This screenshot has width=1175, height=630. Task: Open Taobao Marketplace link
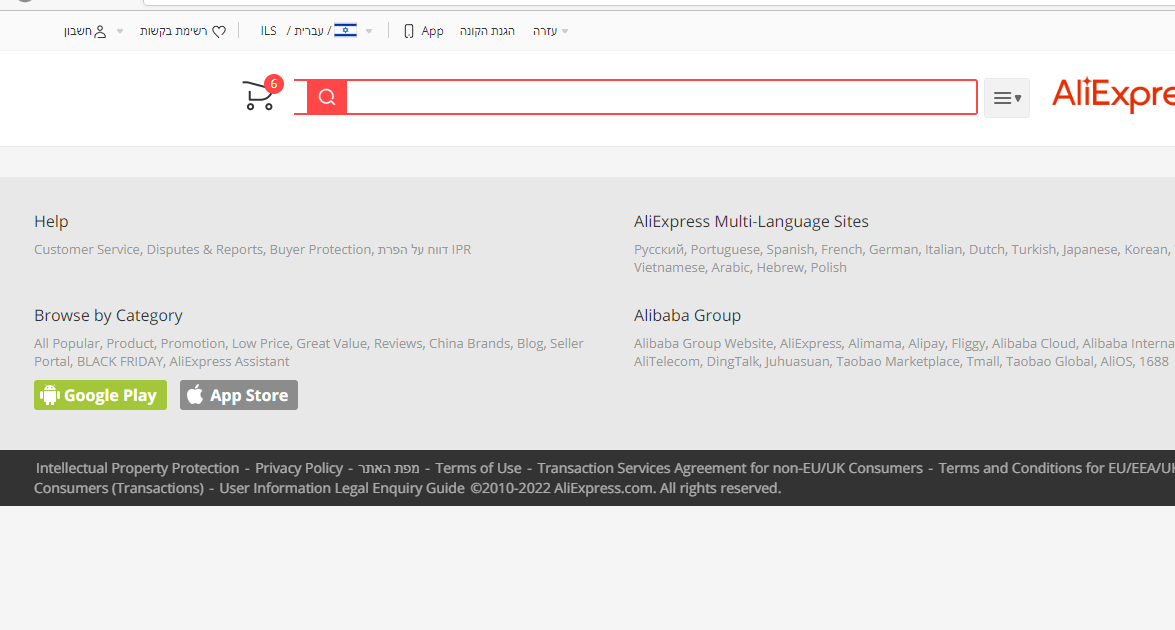898,361
